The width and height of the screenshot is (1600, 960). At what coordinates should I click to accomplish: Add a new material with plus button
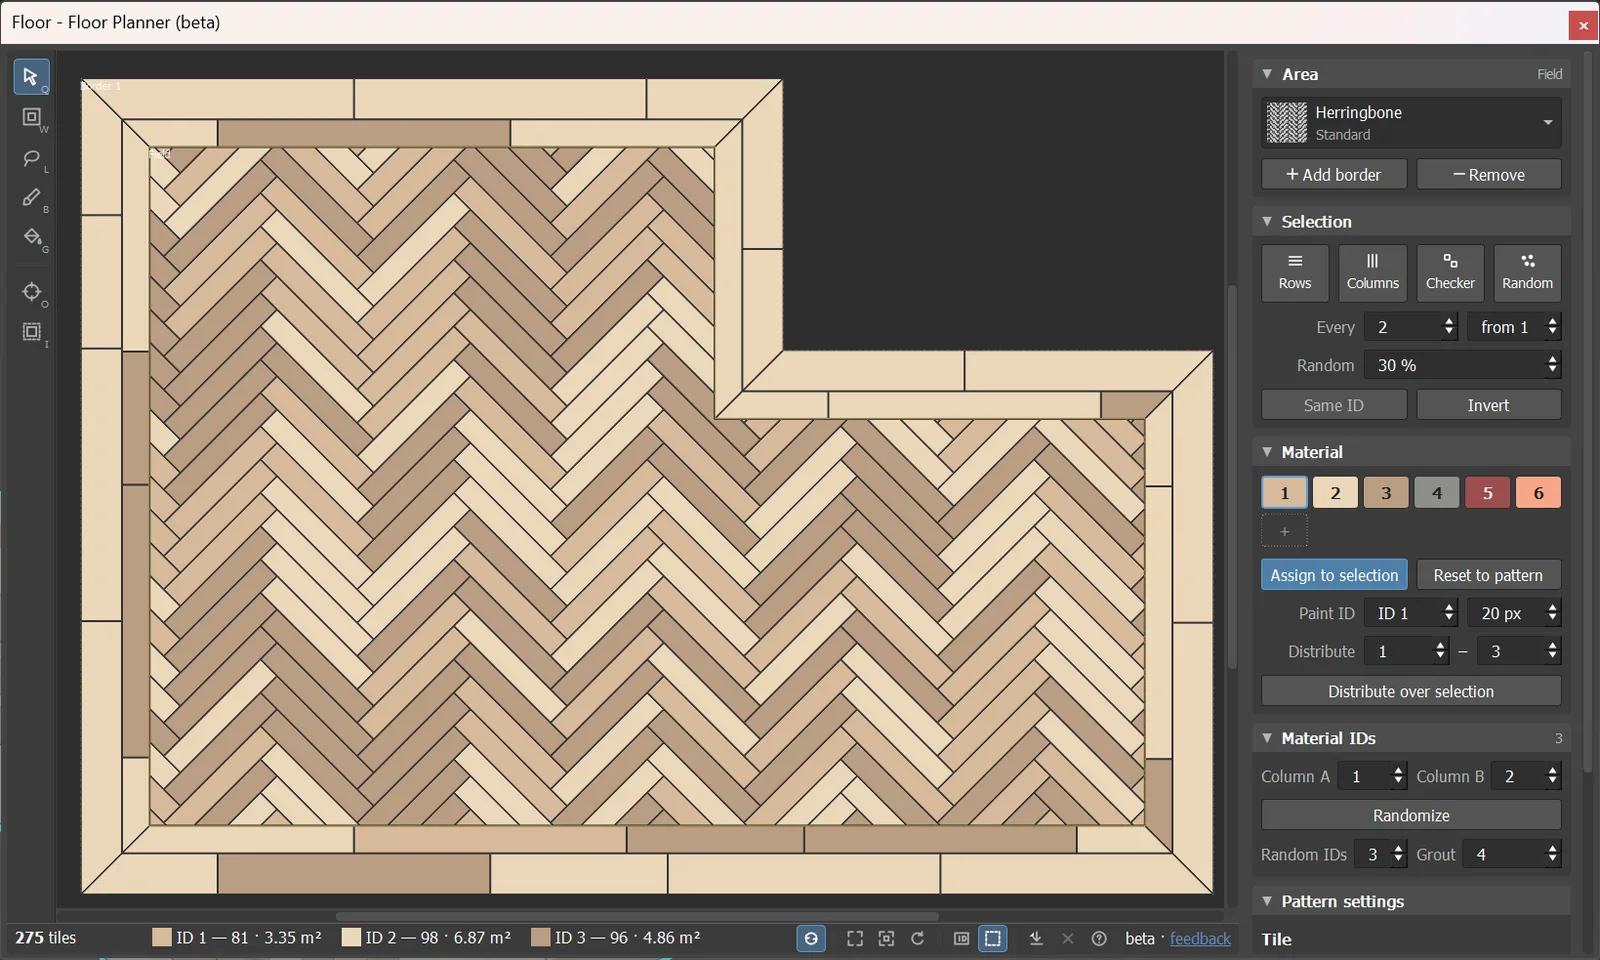click(x=1285, y=531)
